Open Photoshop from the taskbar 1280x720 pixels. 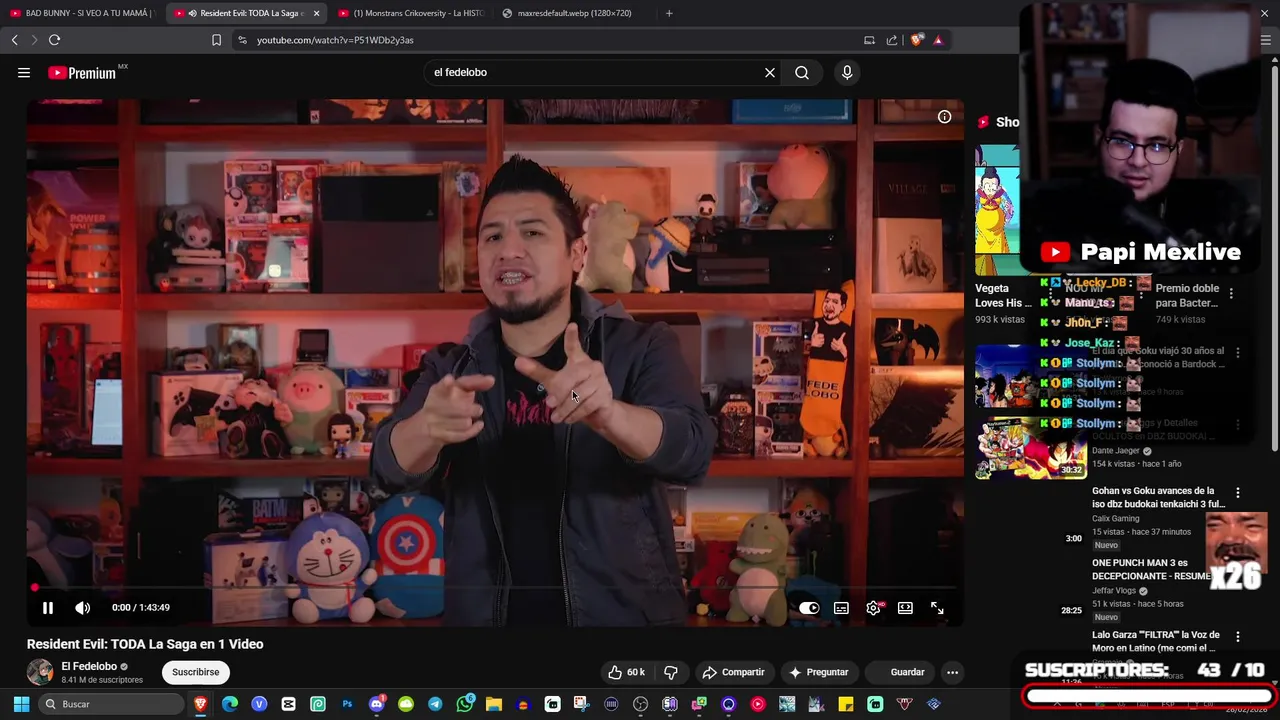tap(347, 704)
